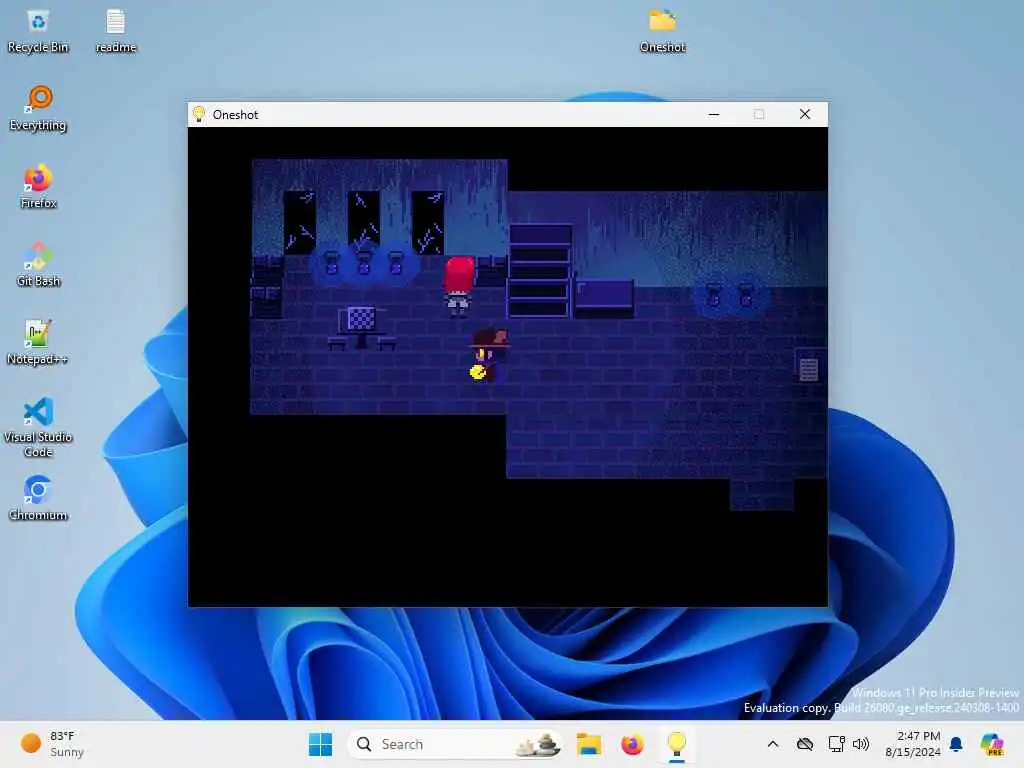Close the Oneshot game window
The height and width of the screenshot is (768, 1024).
coord(805,114)
